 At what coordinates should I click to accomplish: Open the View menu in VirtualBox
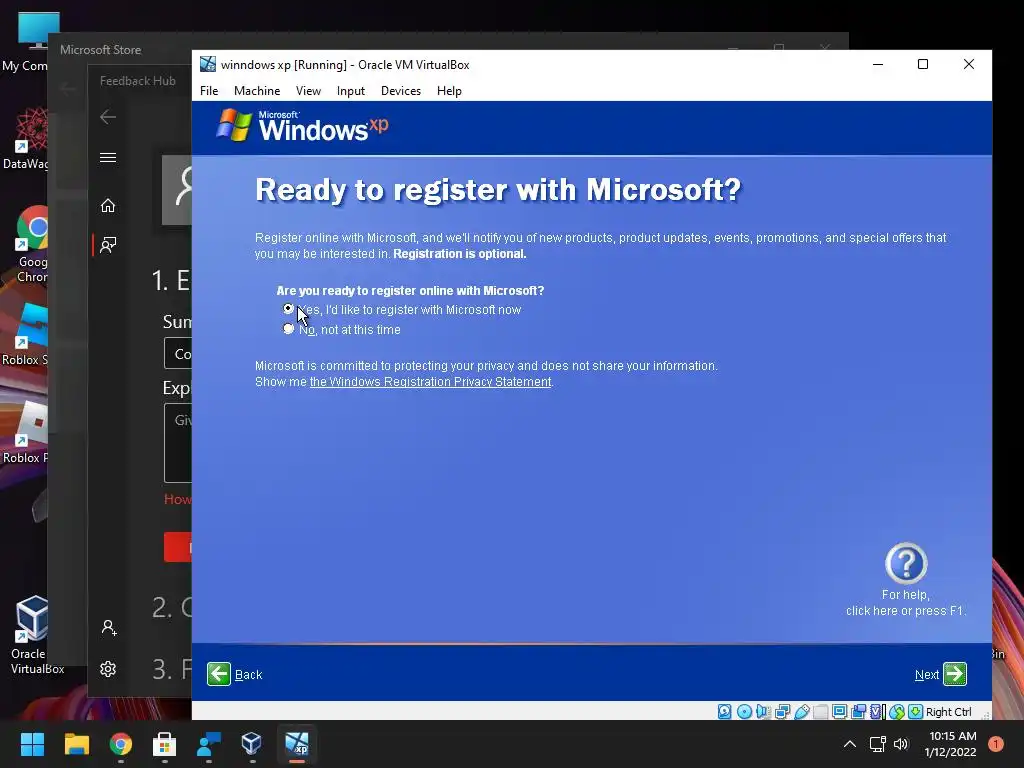308,91
